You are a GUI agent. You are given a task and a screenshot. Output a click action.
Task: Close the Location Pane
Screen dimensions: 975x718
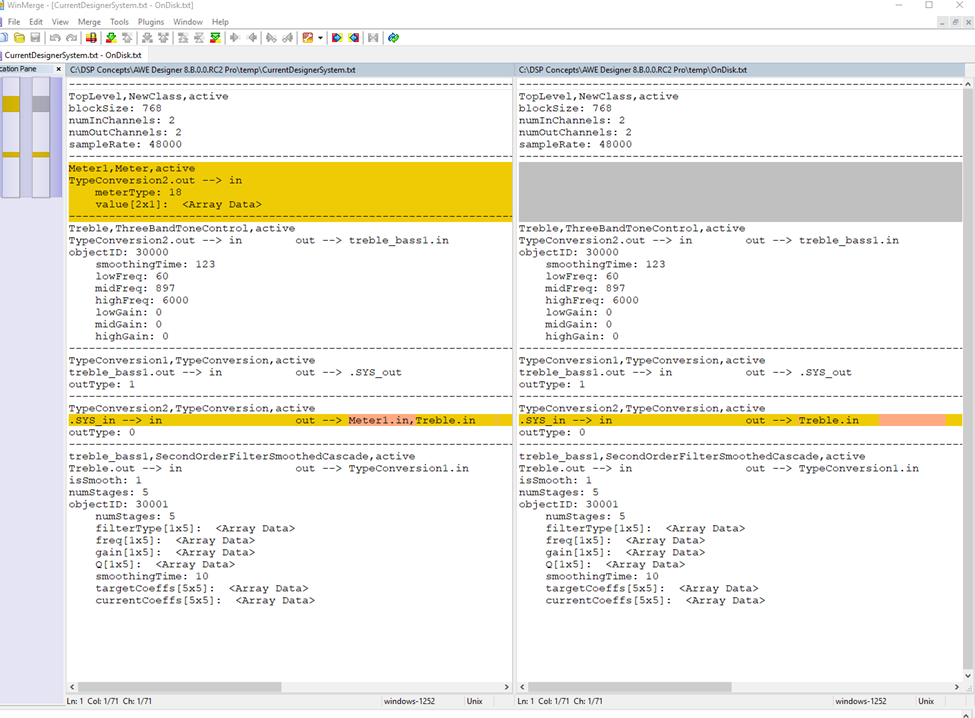point(58,69)
